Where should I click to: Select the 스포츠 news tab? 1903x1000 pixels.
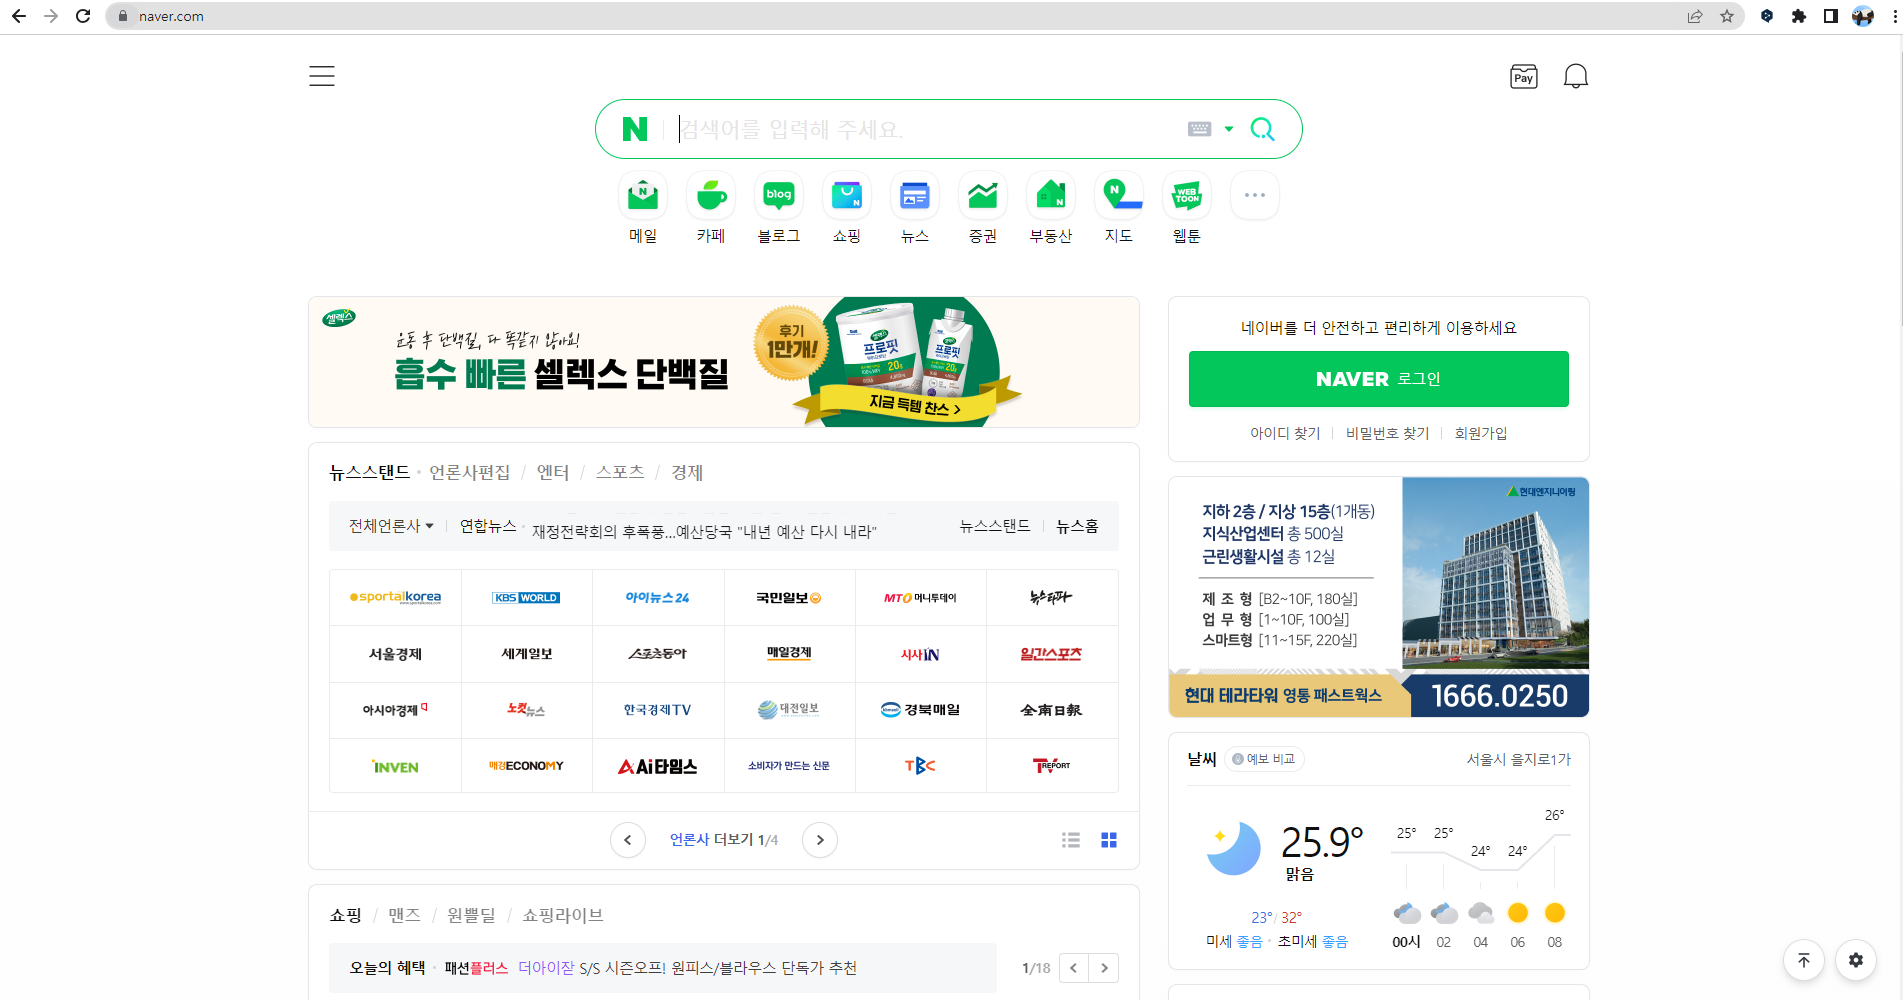[x=620, y=472]
